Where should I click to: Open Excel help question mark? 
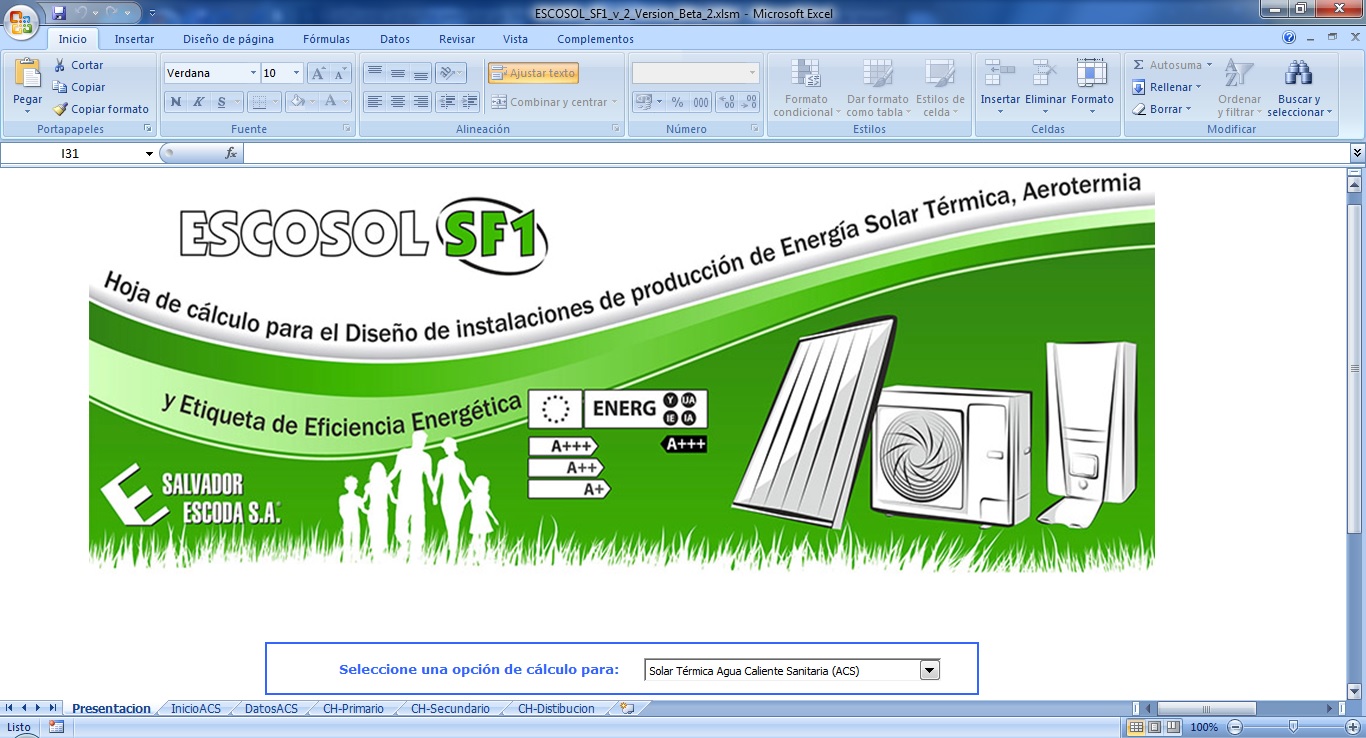point(1289,38)
